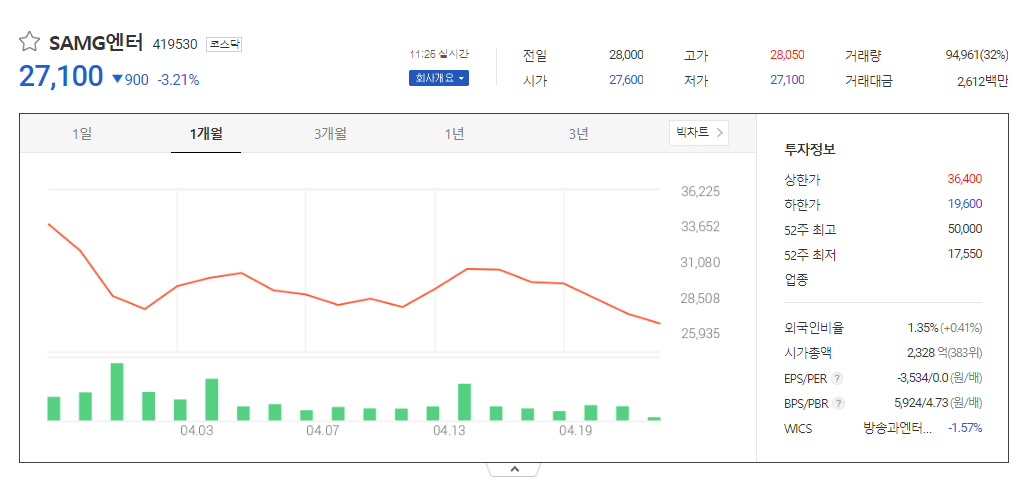This screenshot has height=483, width=1023.
Task: Open the 회사개요 dropdown
Action: (438, 78)
